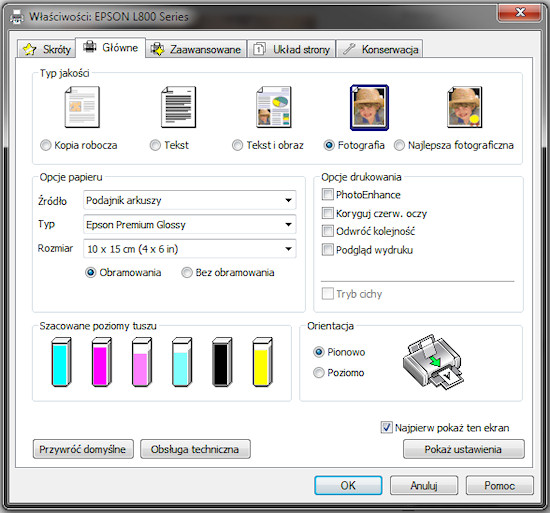Viewport: 550px width, 513px height.
Task: Open the Typ paper type dropdown
Action: tap(190, 224)
